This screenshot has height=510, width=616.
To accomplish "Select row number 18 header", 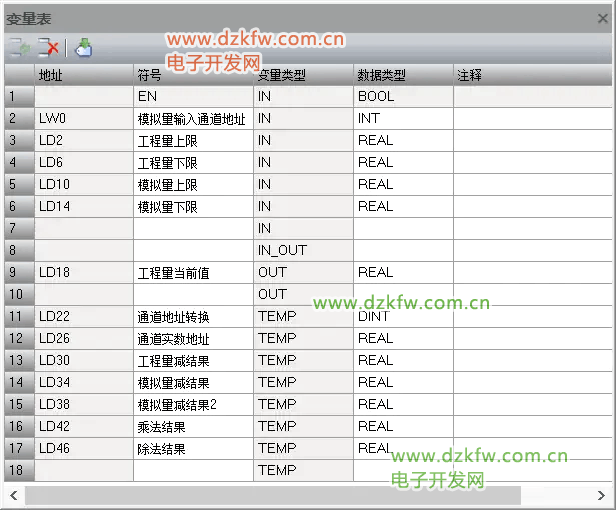I will point(19,470).
